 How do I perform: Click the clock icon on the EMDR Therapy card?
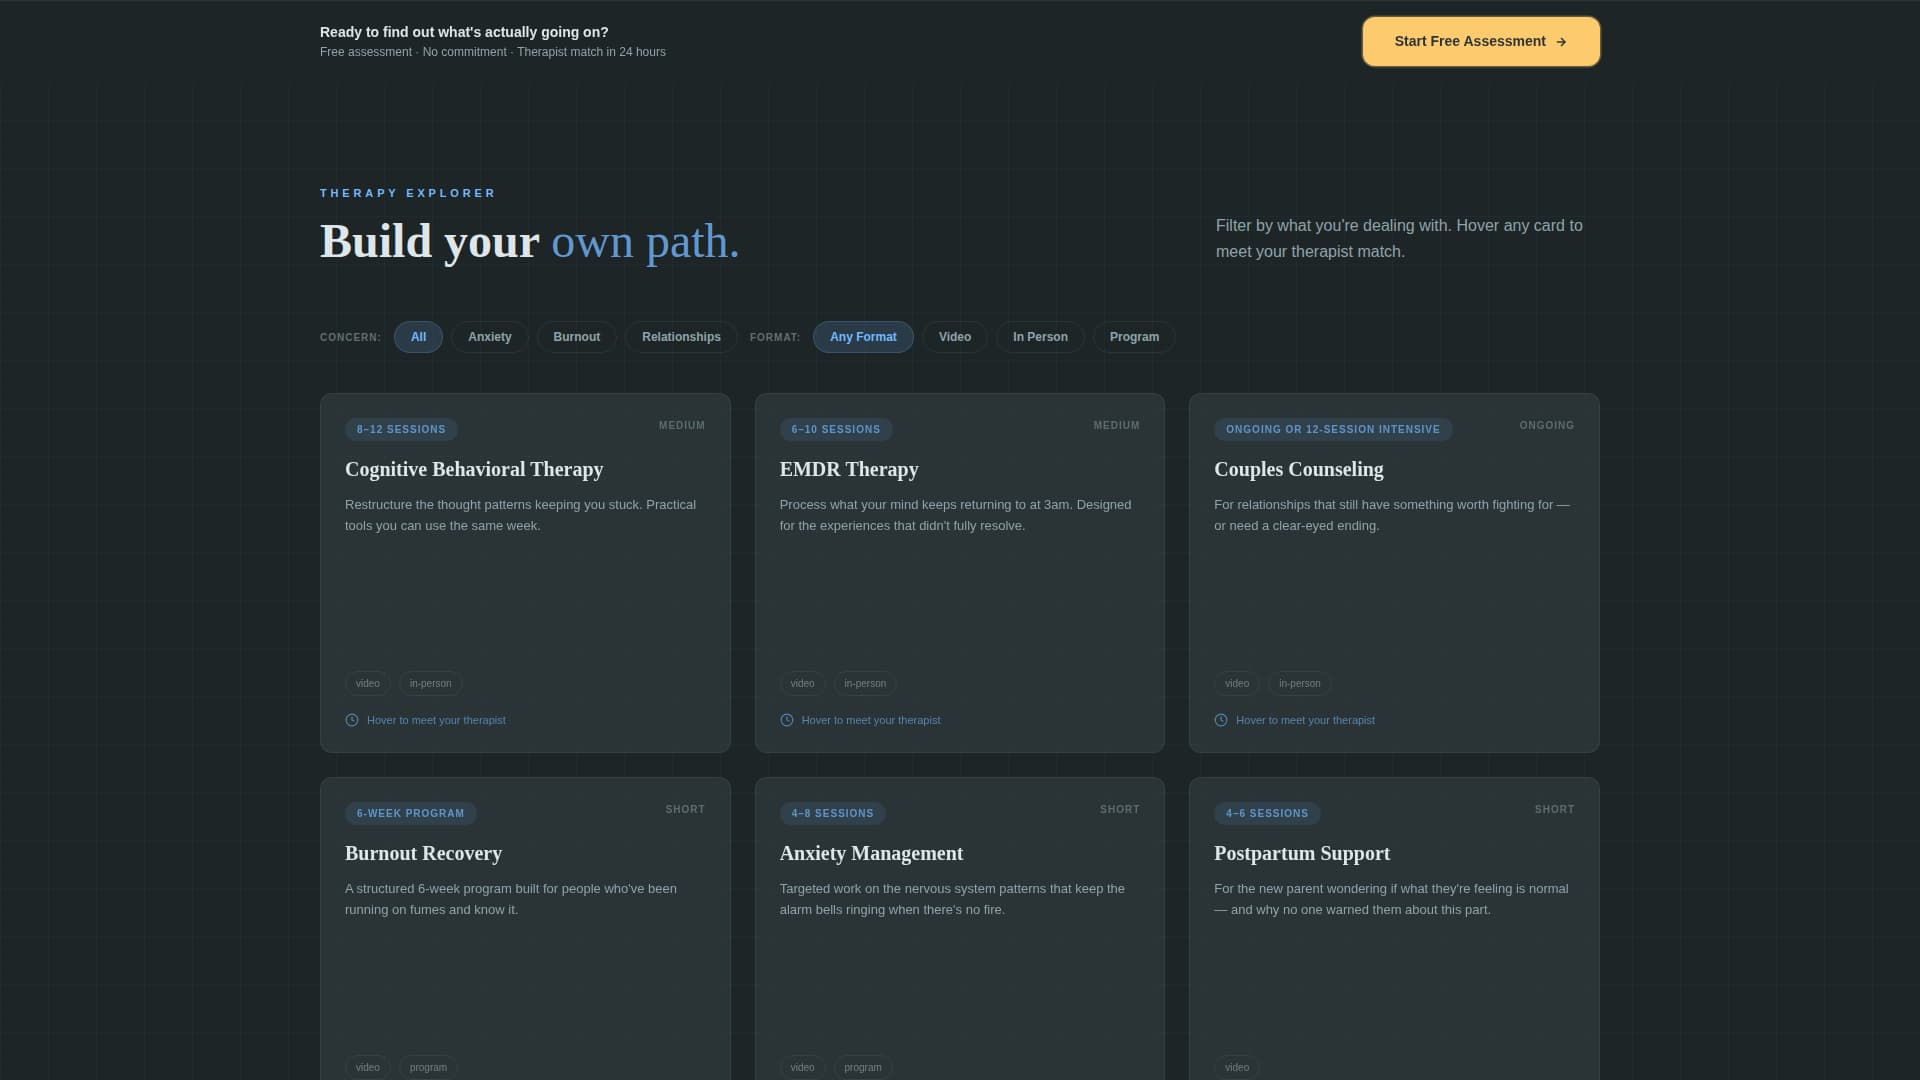pyautogui.click(x=786, y=719)
